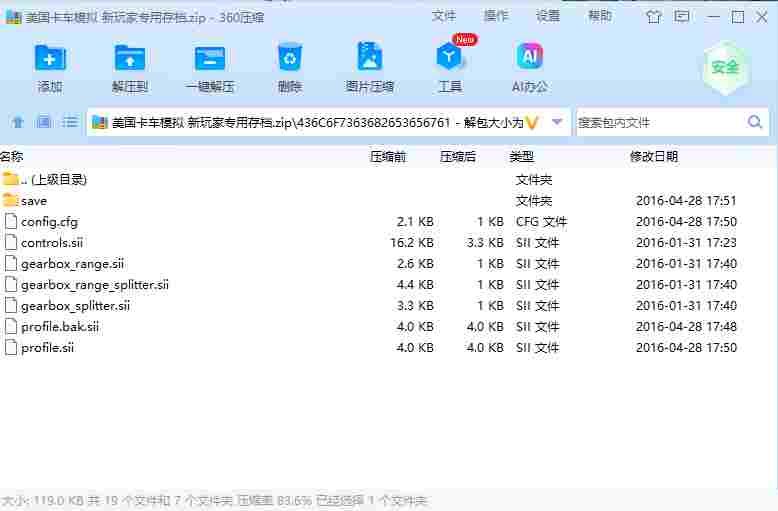
Task: Click the 360压缩 app icon in title bar
Action: pos(13,17)
